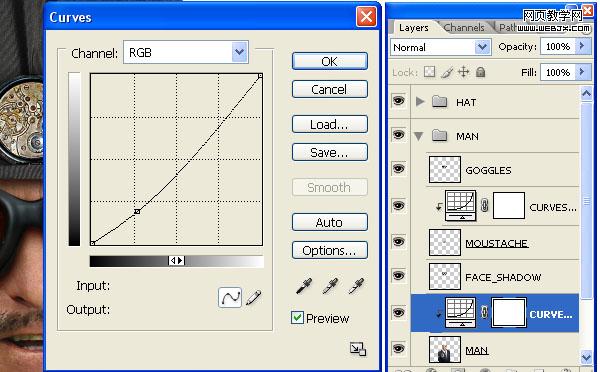
Task: Click layers panel scroll up arrow
Action: pyautogui.click(x=586, y=93)
